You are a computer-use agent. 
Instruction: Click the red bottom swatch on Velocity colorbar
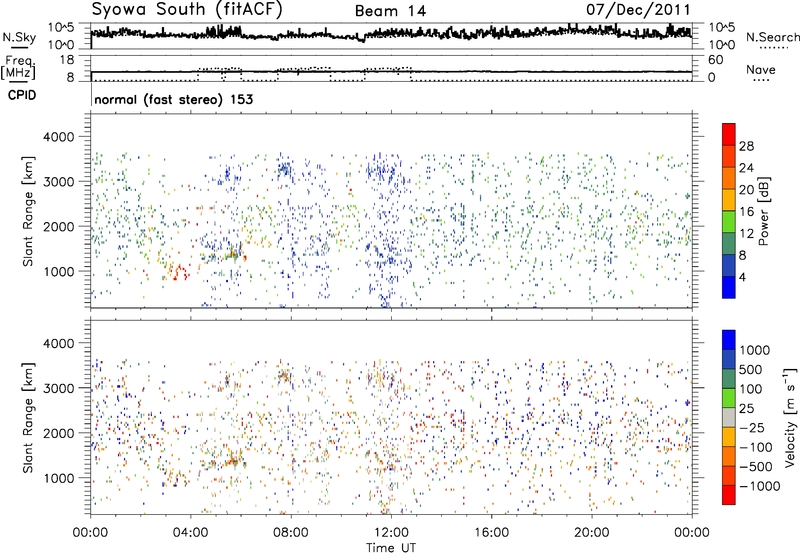pyautogui.click(x=729, y=495)
